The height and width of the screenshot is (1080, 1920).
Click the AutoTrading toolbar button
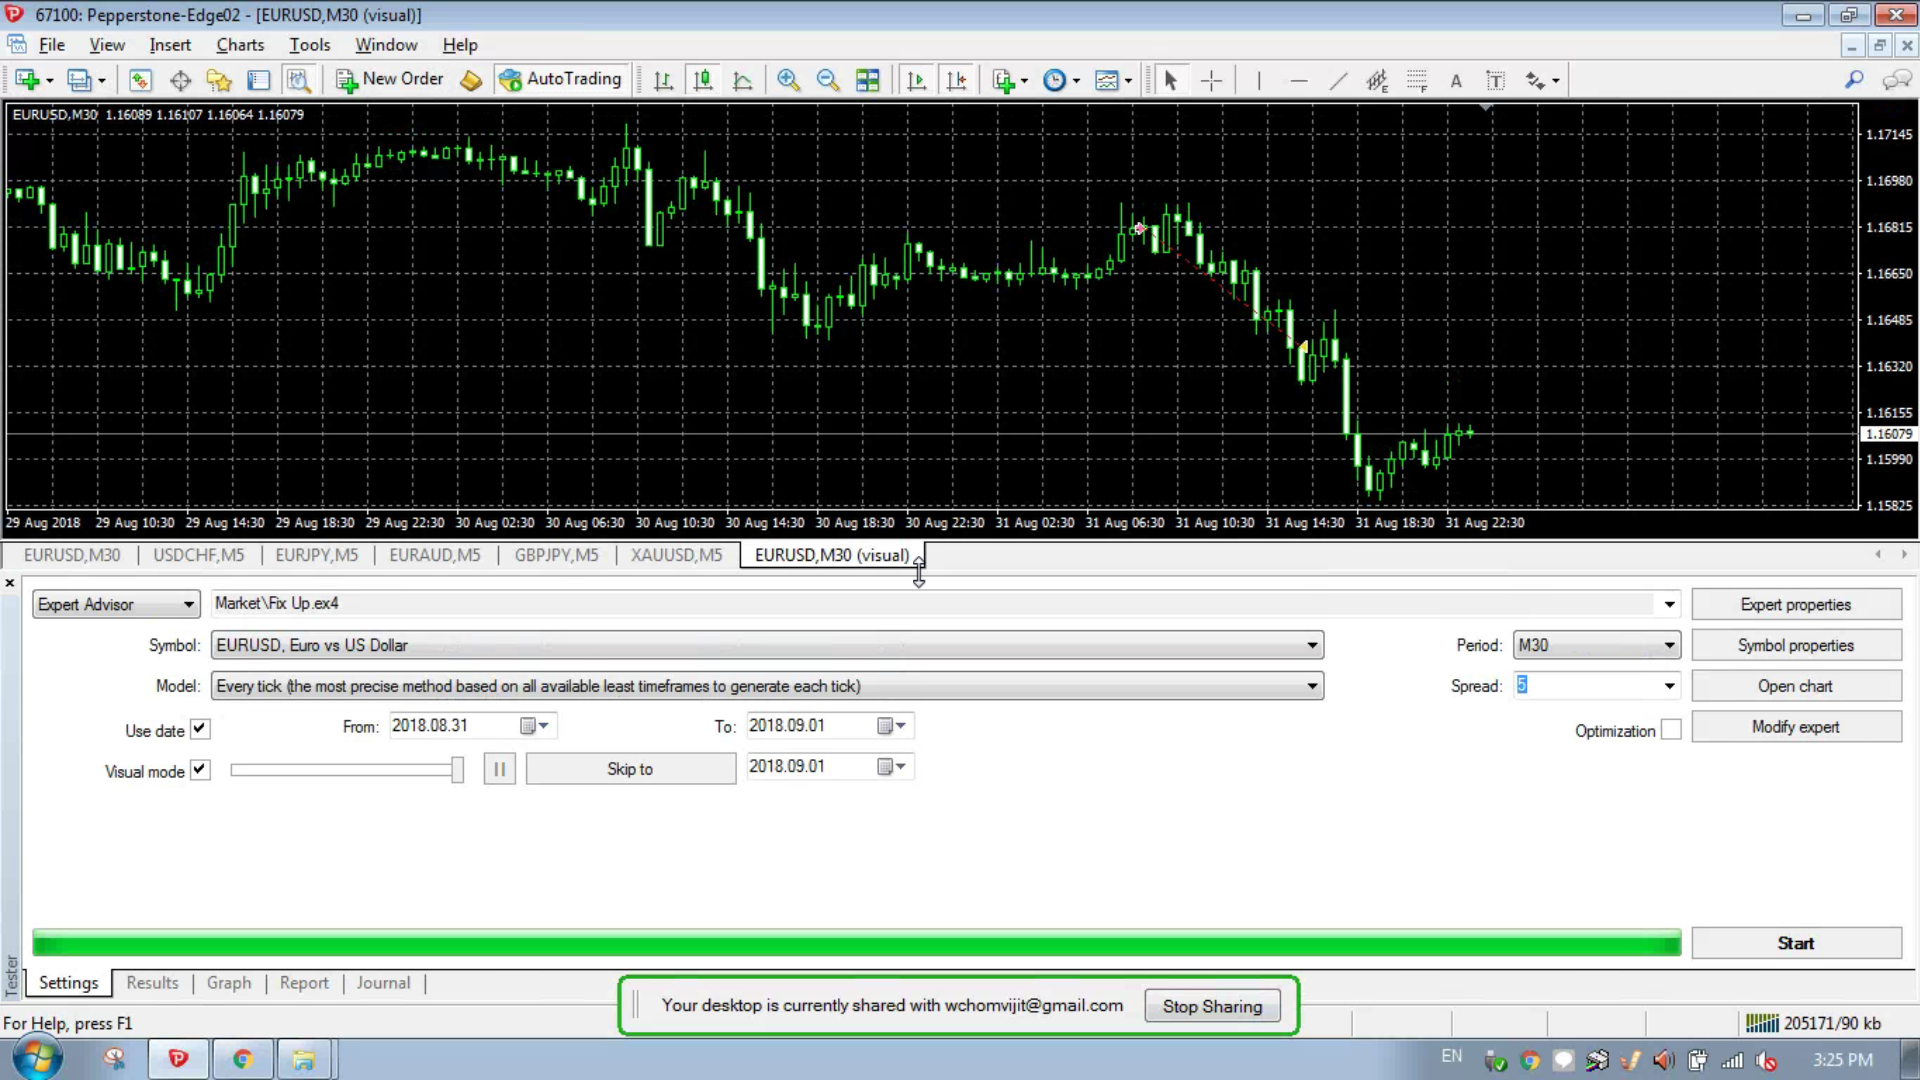tap(561, 80)
